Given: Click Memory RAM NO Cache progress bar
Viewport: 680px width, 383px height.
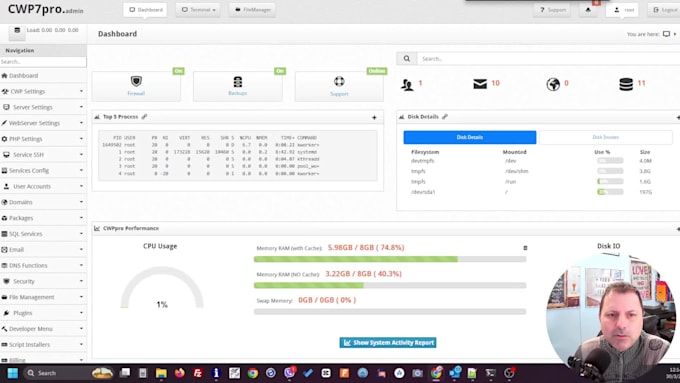Looking at the screenshot, I should 390,285.
